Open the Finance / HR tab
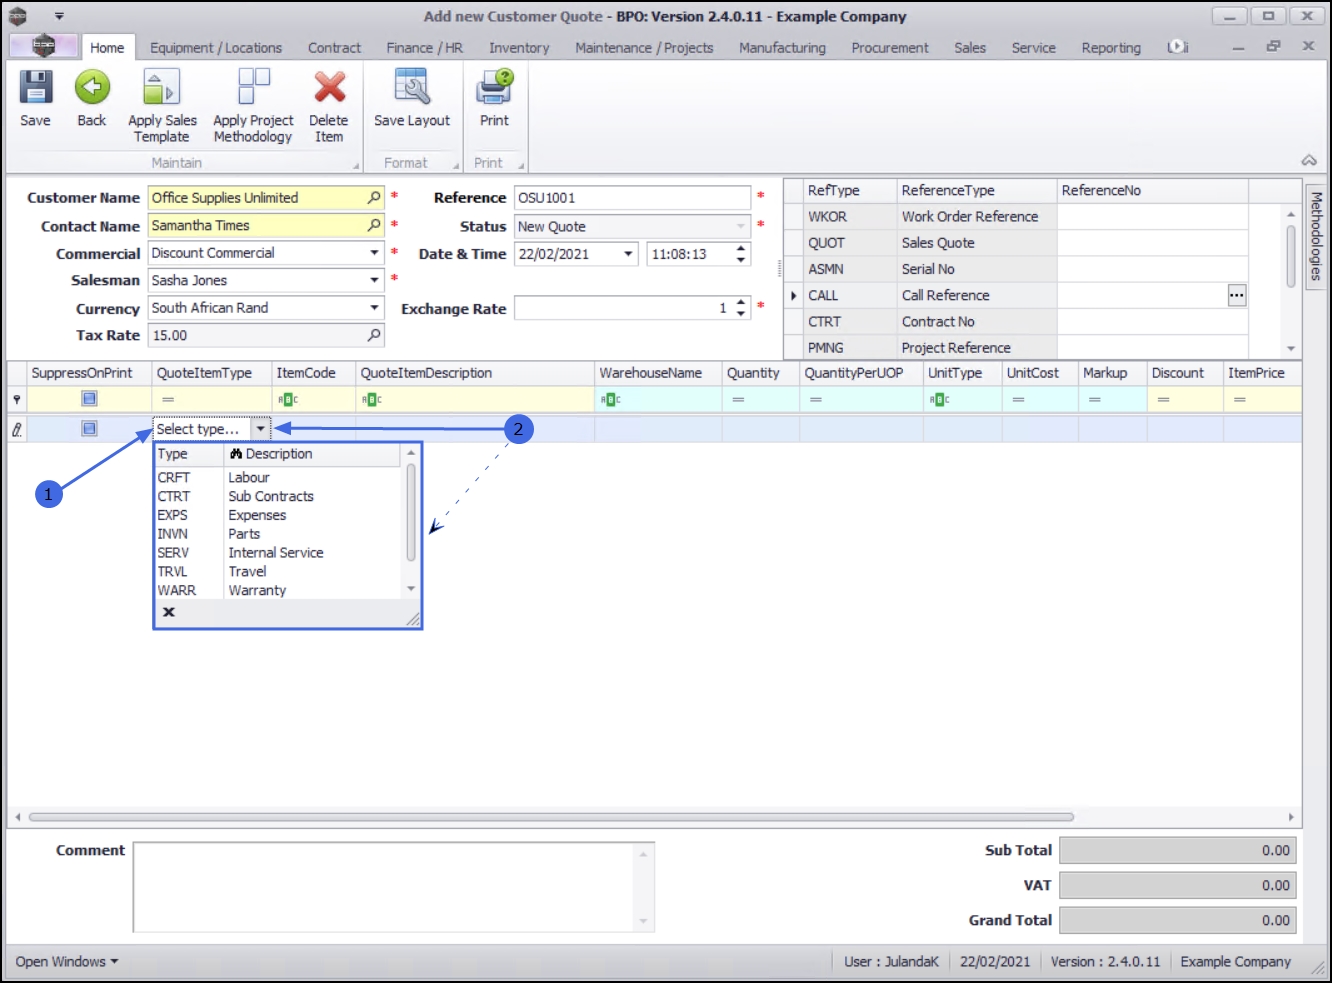Image resolution: width=1332 pixels, height=983 pixels. pyautogui.click(x=425, y=47)
